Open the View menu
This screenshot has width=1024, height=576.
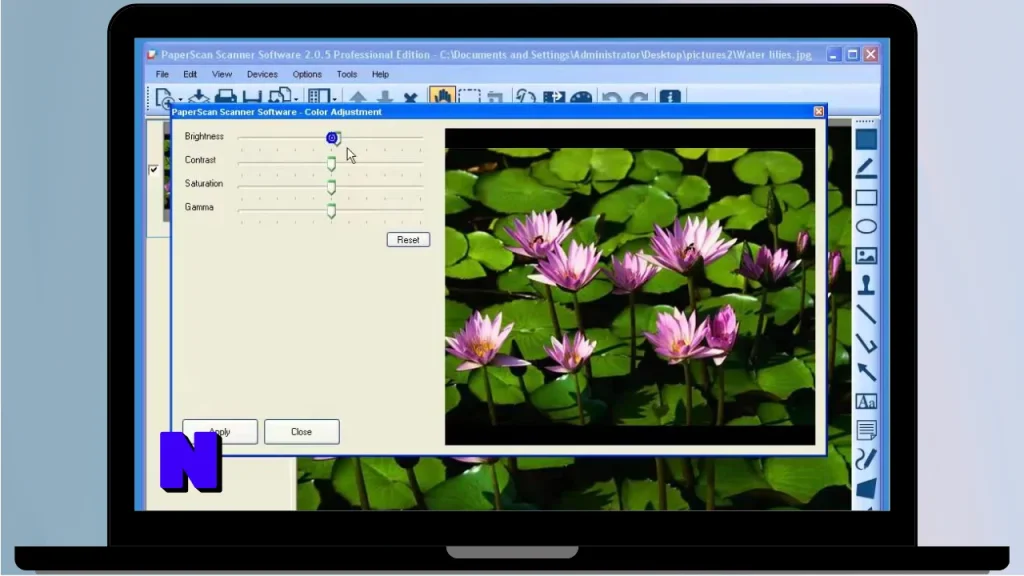(x=222, y=74)
